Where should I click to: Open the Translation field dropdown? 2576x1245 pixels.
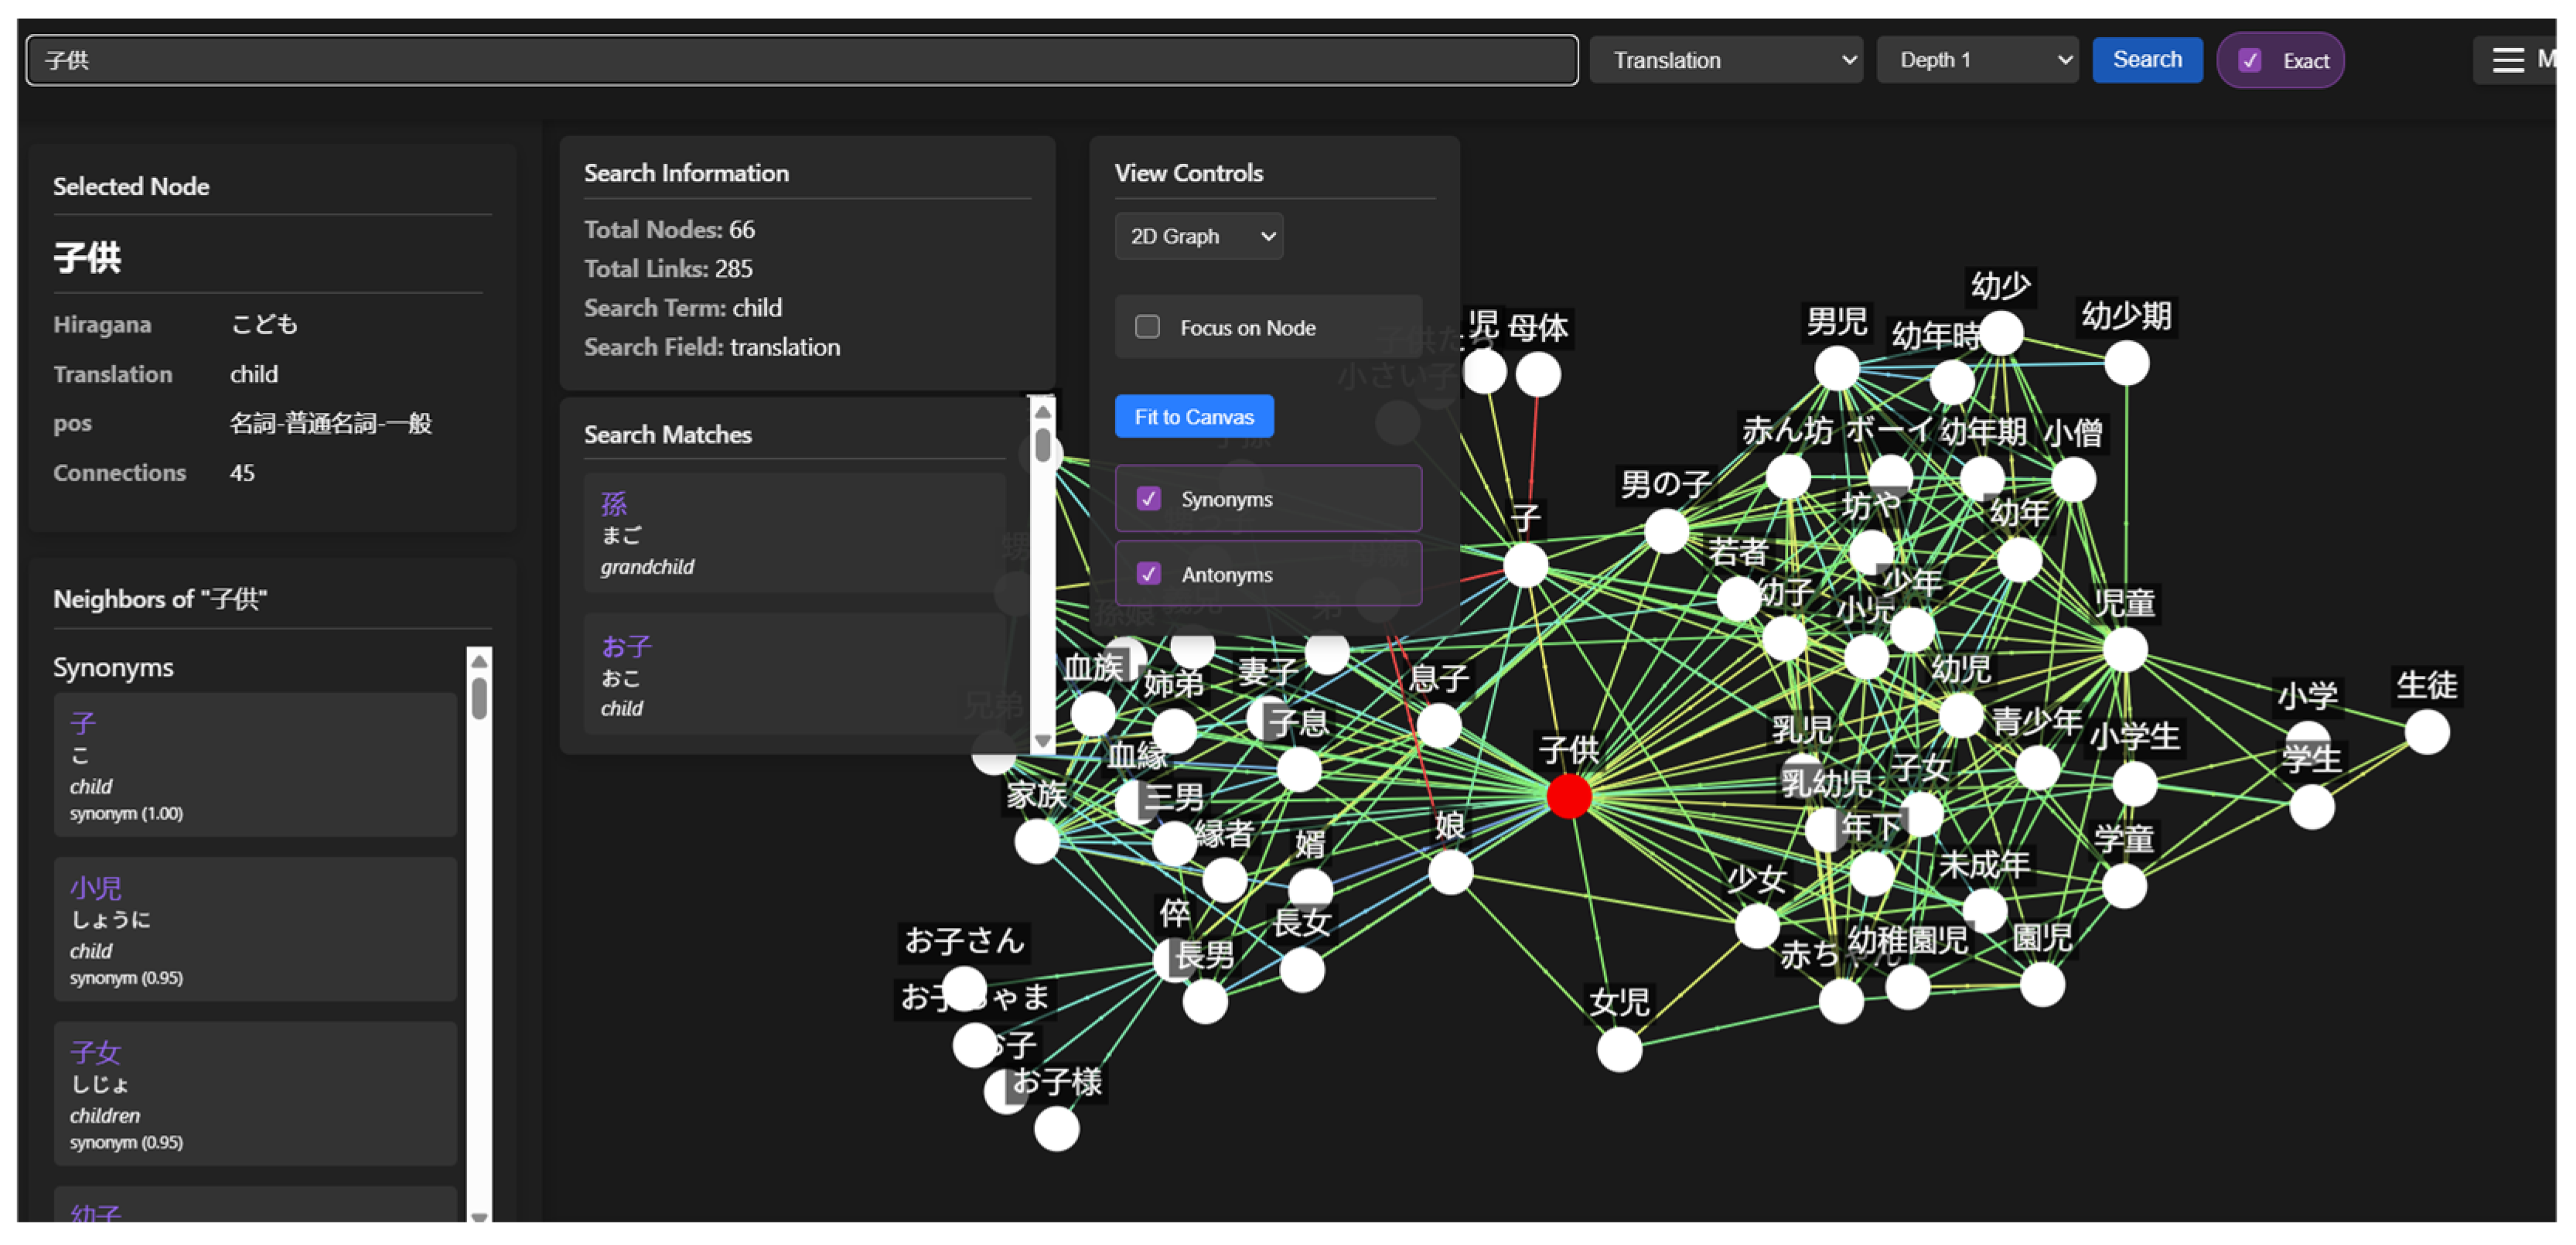click(x=1725, y=60)
